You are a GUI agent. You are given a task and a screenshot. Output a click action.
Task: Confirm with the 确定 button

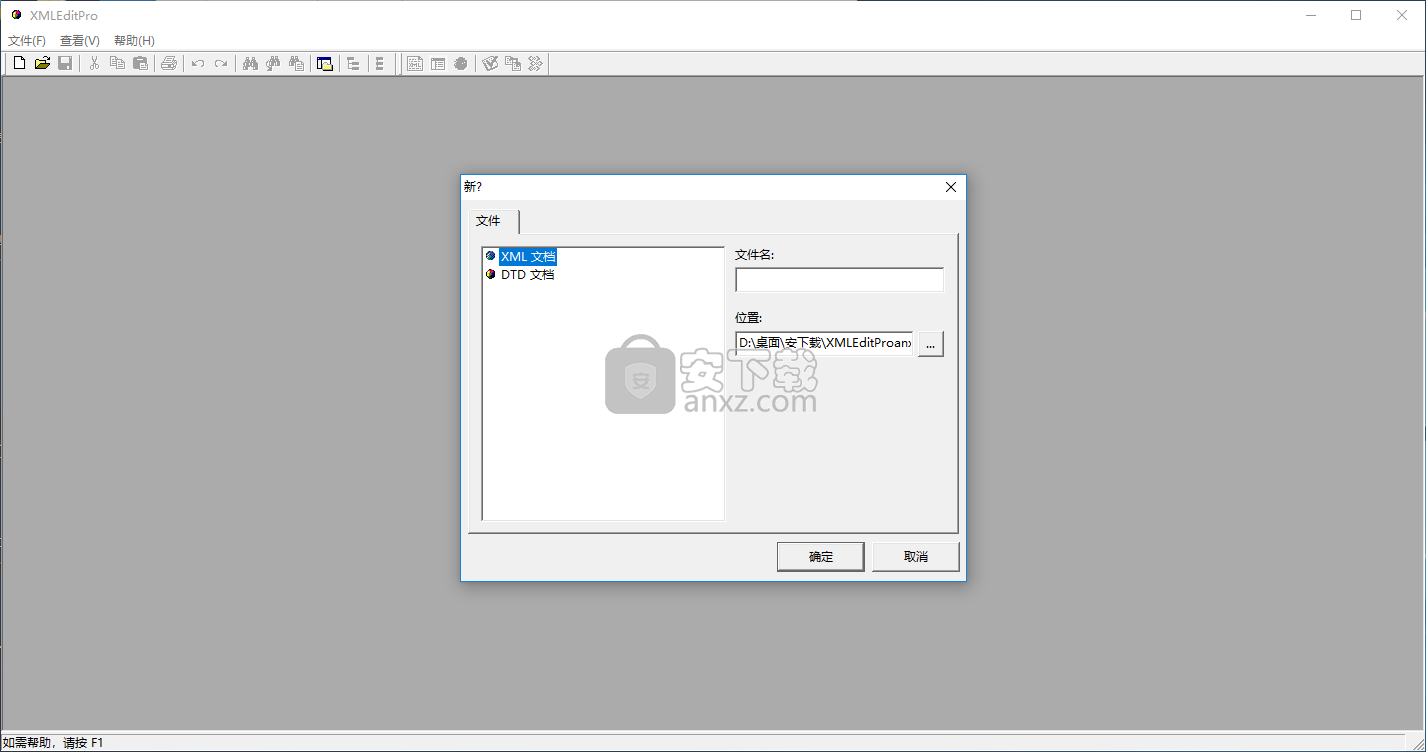(820, 557)
